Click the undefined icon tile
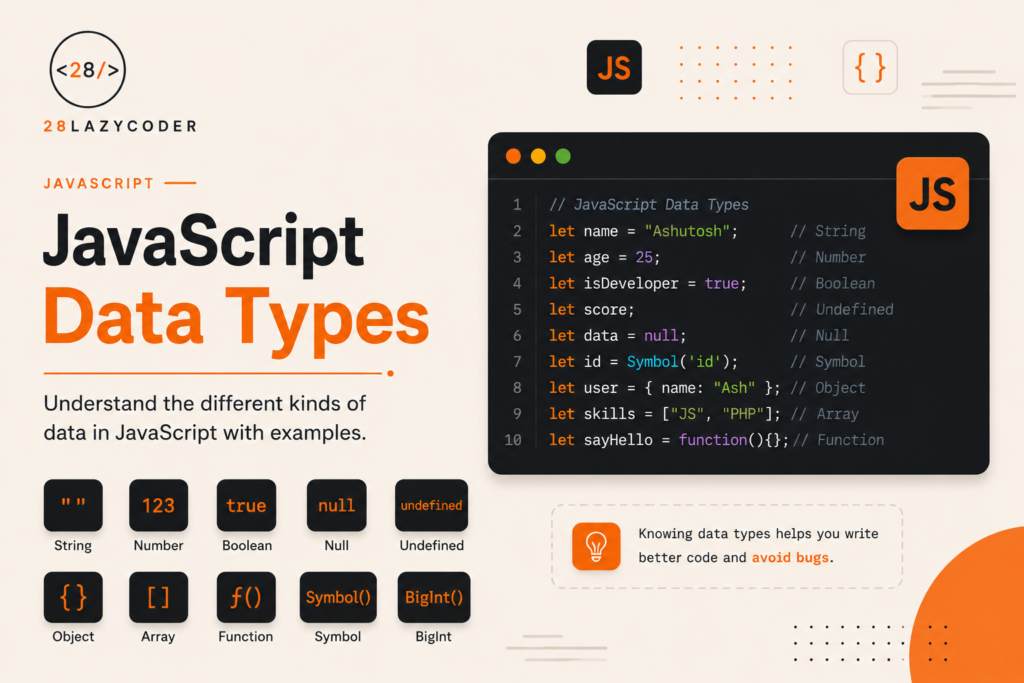Viewport: 1024px width, 683px height. click(432, 505)
